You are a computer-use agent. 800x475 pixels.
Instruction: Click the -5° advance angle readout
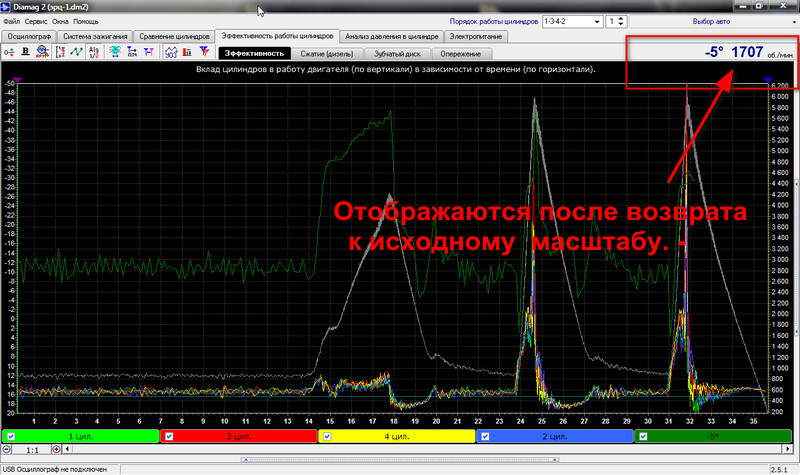pyautogui.click(x=714, y=52)
